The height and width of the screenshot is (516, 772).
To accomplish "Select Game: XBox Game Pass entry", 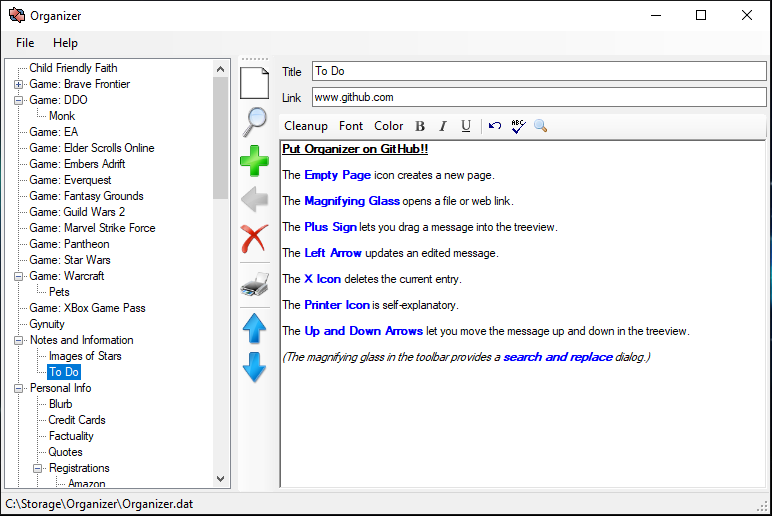I will [x=87, y=308].
